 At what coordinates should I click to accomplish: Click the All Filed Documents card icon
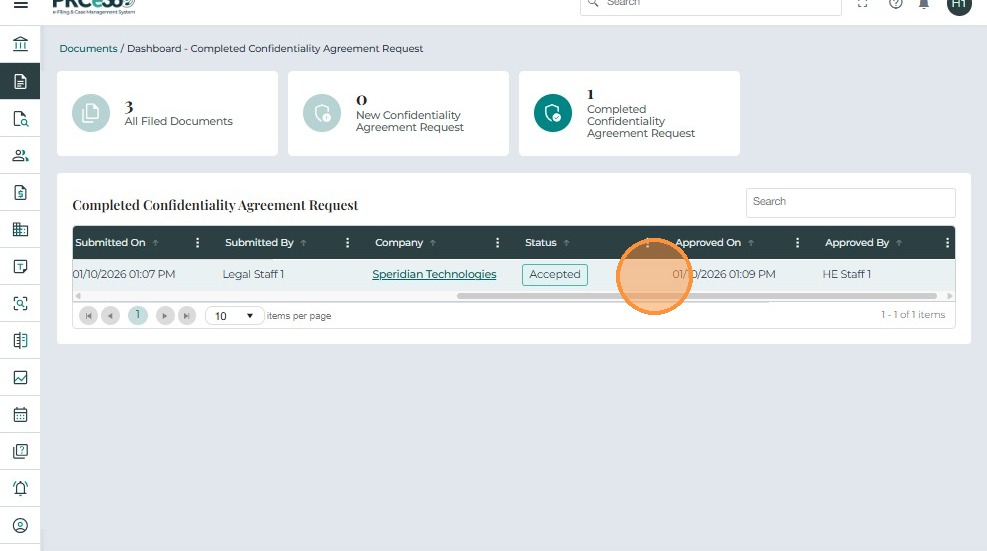(x=91, y=113)
